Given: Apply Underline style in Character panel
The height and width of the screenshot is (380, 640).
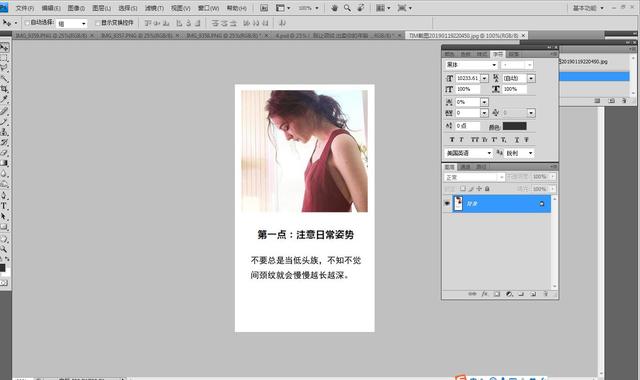Looking at the screenshot, I should 517,140.
